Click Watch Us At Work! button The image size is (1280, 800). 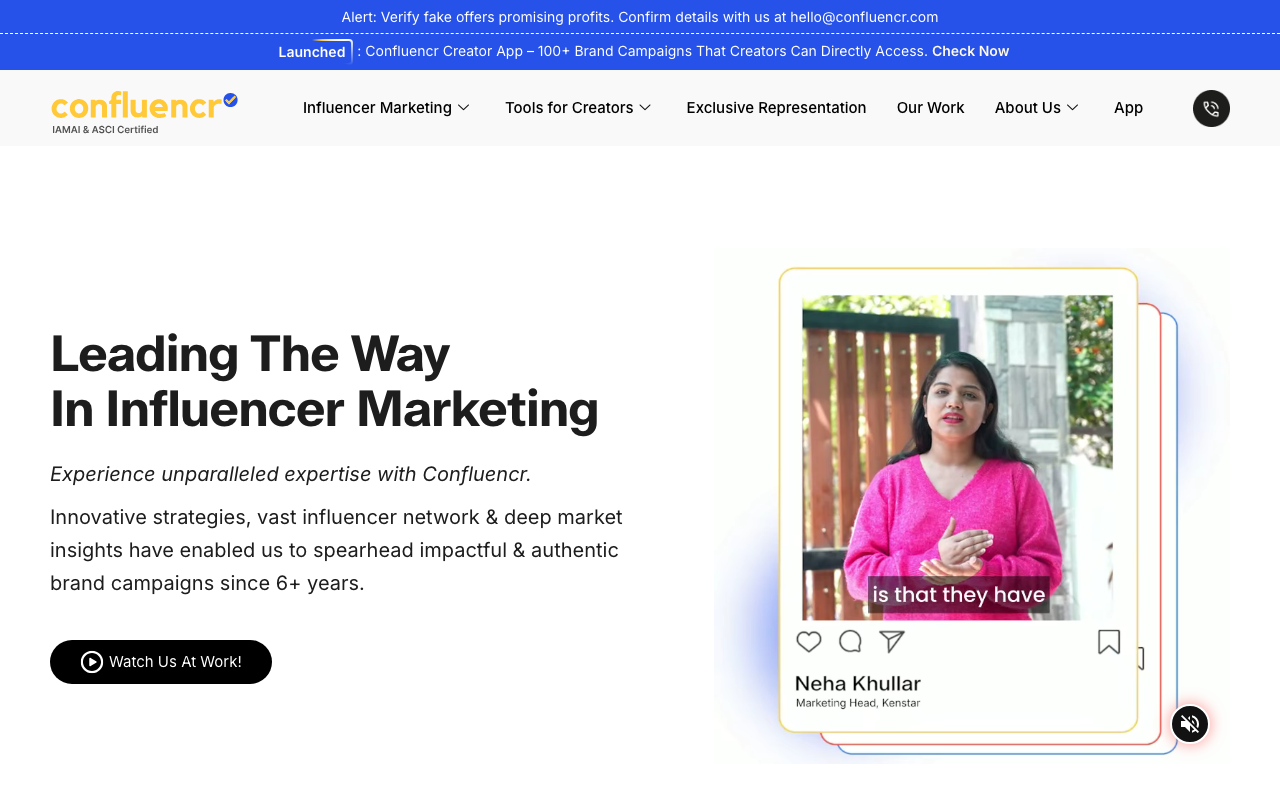click(161, 662)
